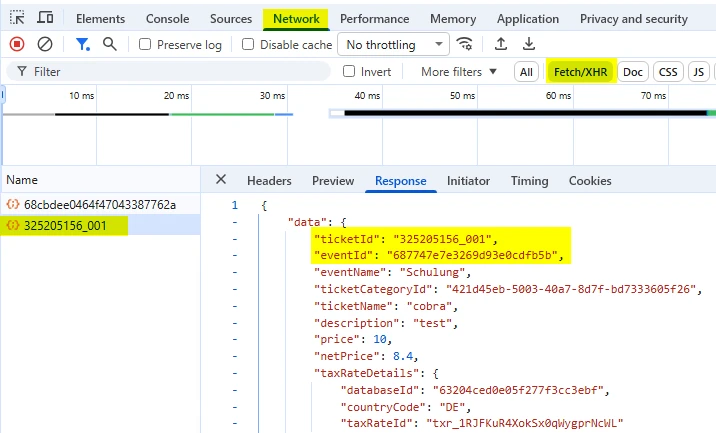Image resolution: width=716 pixels, height=433 pixels.
Task: Toggle the filter funnel icon
Action: coord(82,44)
